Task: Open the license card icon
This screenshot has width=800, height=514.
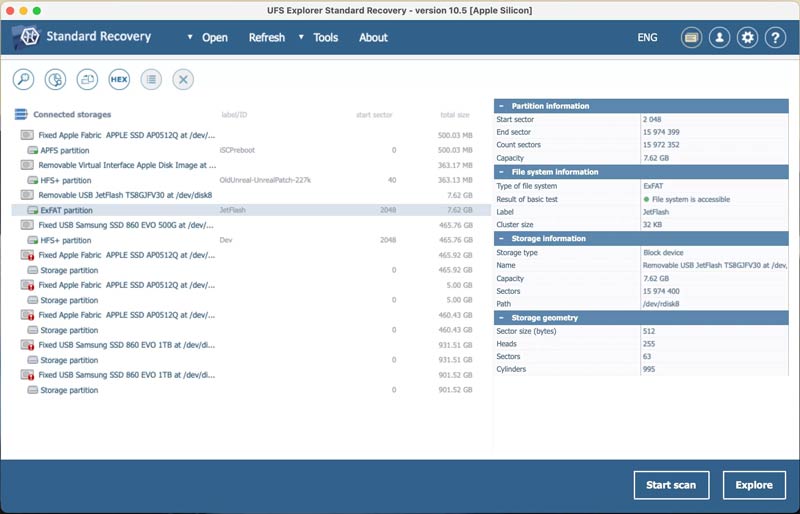Action: pyautogui.click(x=691, y=38)
